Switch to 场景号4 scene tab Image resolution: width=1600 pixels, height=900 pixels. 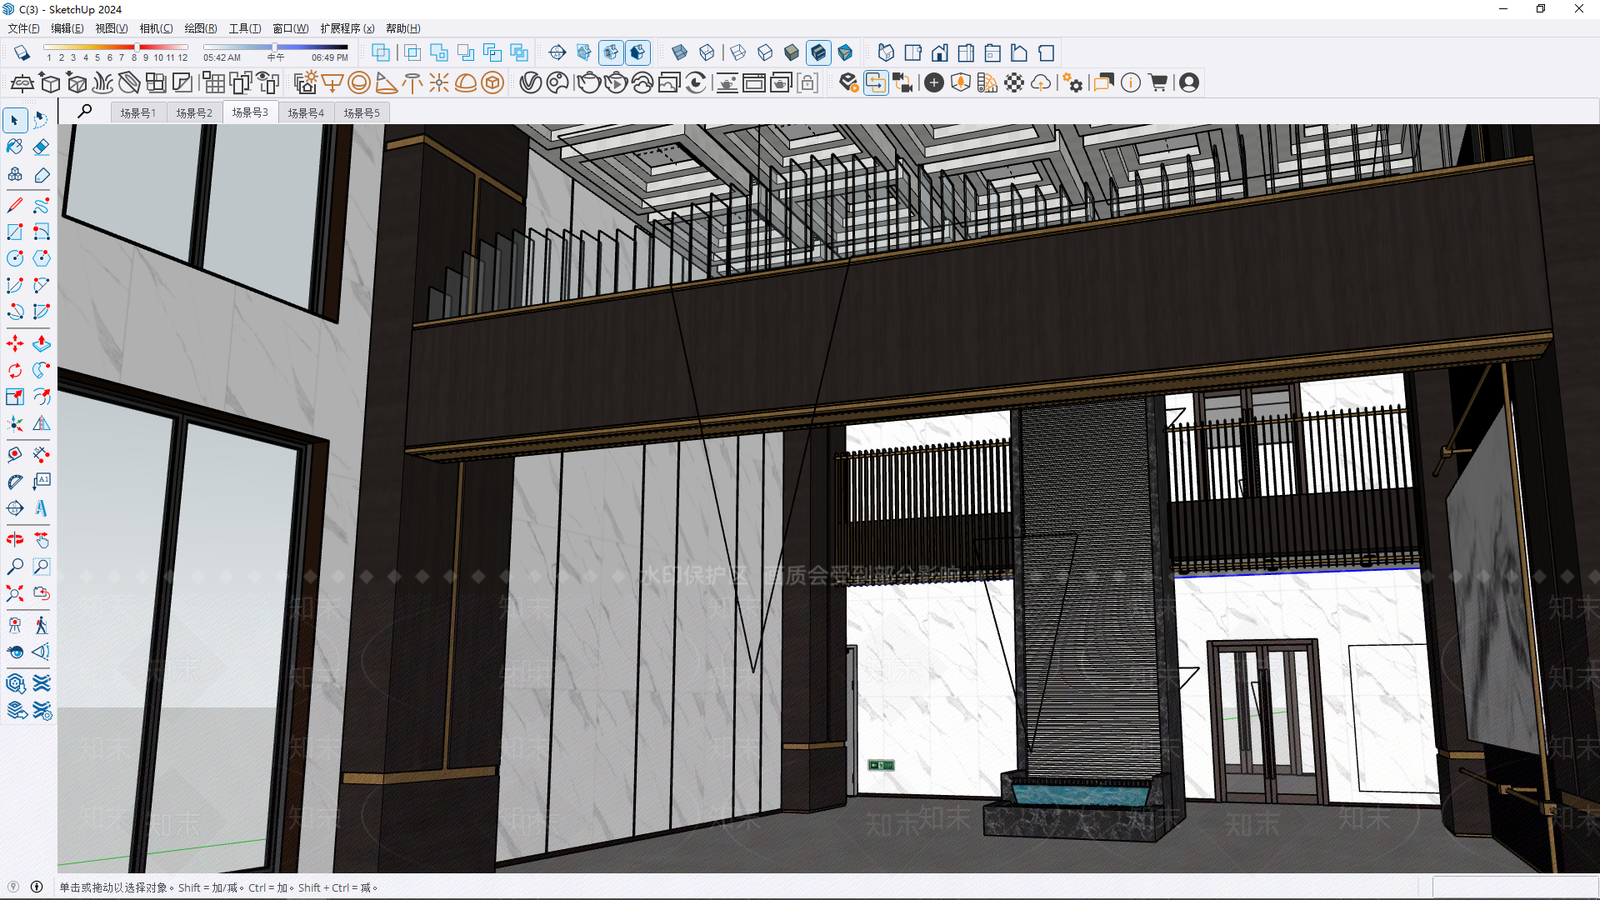coord(306,113)
